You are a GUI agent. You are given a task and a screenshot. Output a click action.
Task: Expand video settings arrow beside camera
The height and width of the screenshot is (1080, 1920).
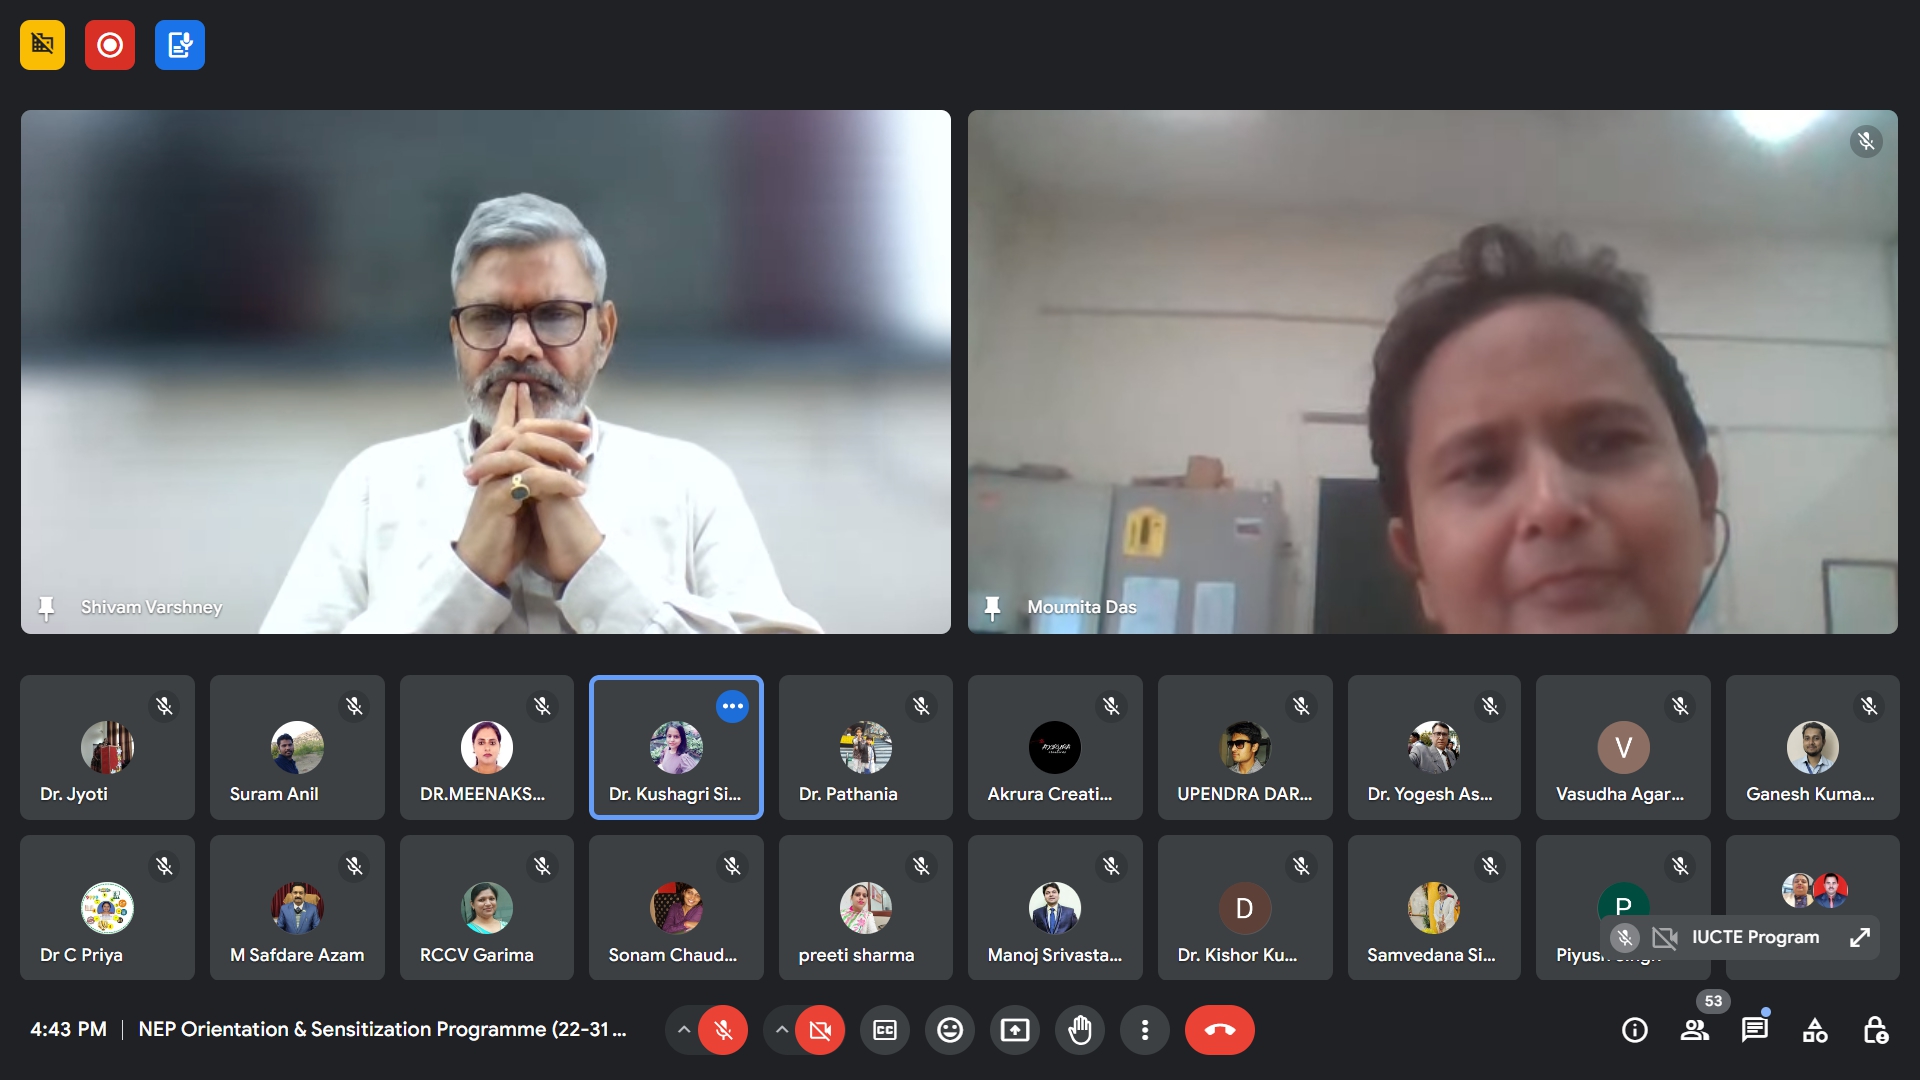click(782, 1030)
